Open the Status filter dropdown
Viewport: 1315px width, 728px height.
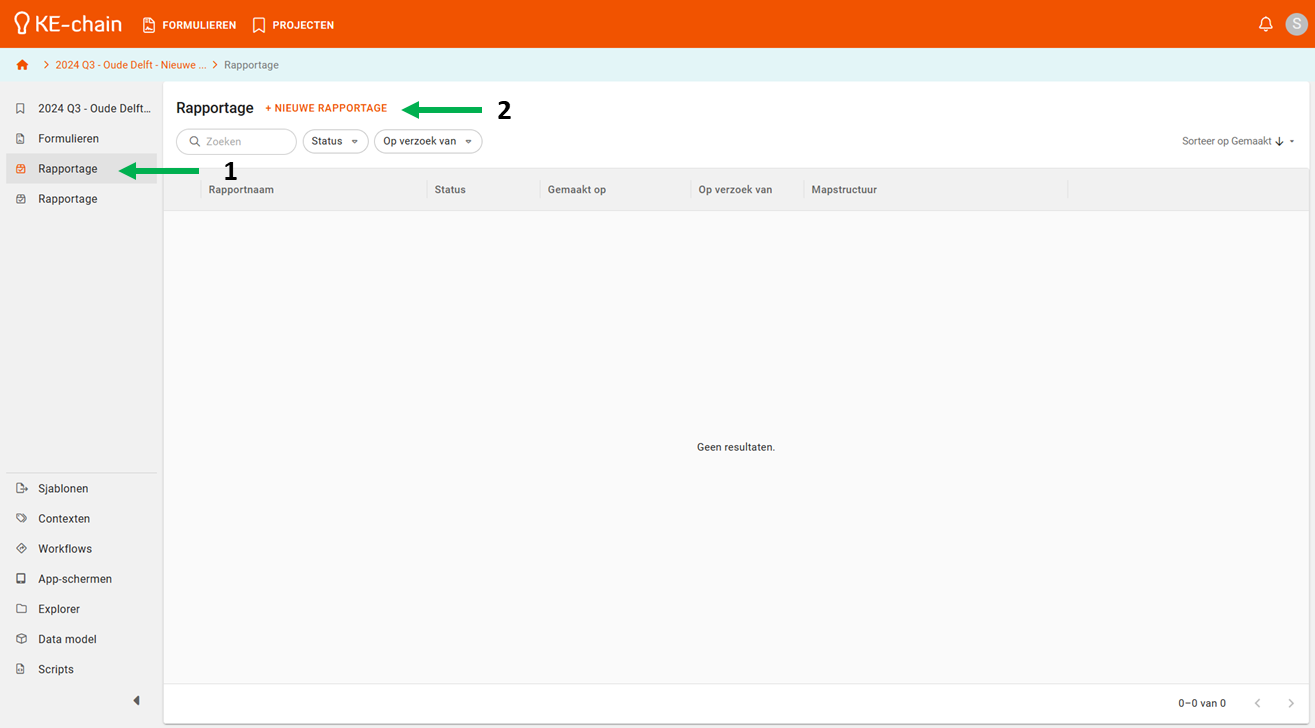[x=335, y=142]
